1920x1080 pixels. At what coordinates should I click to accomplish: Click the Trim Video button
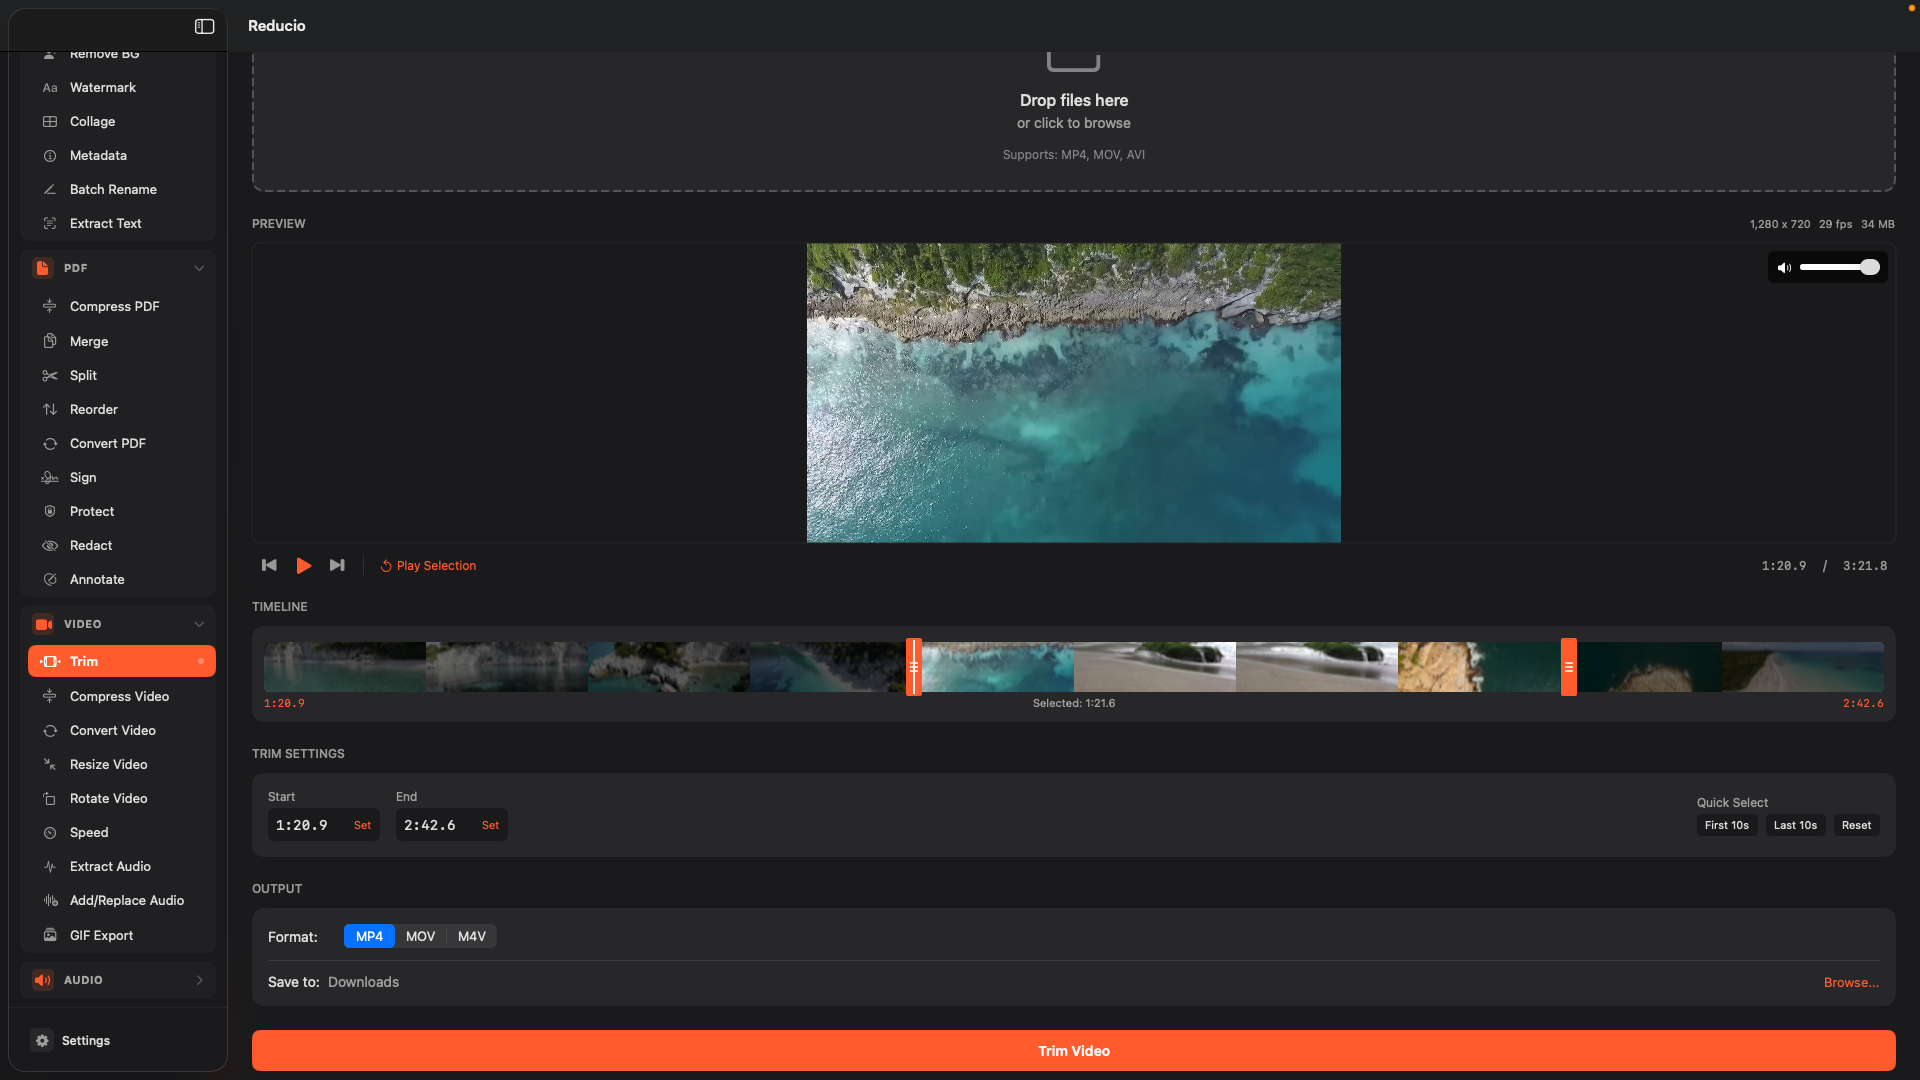point(1073,1050)
